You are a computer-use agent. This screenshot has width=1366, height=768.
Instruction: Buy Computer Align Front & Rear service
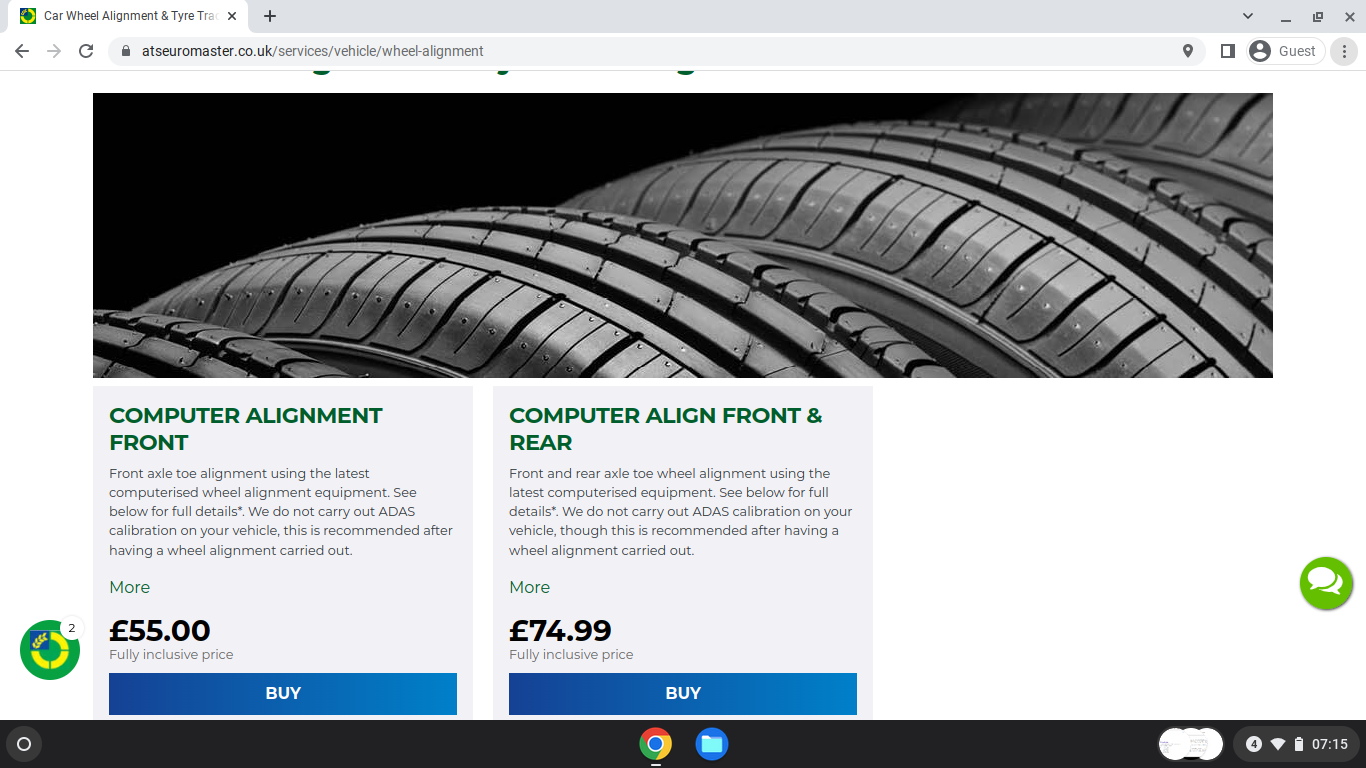683,694
